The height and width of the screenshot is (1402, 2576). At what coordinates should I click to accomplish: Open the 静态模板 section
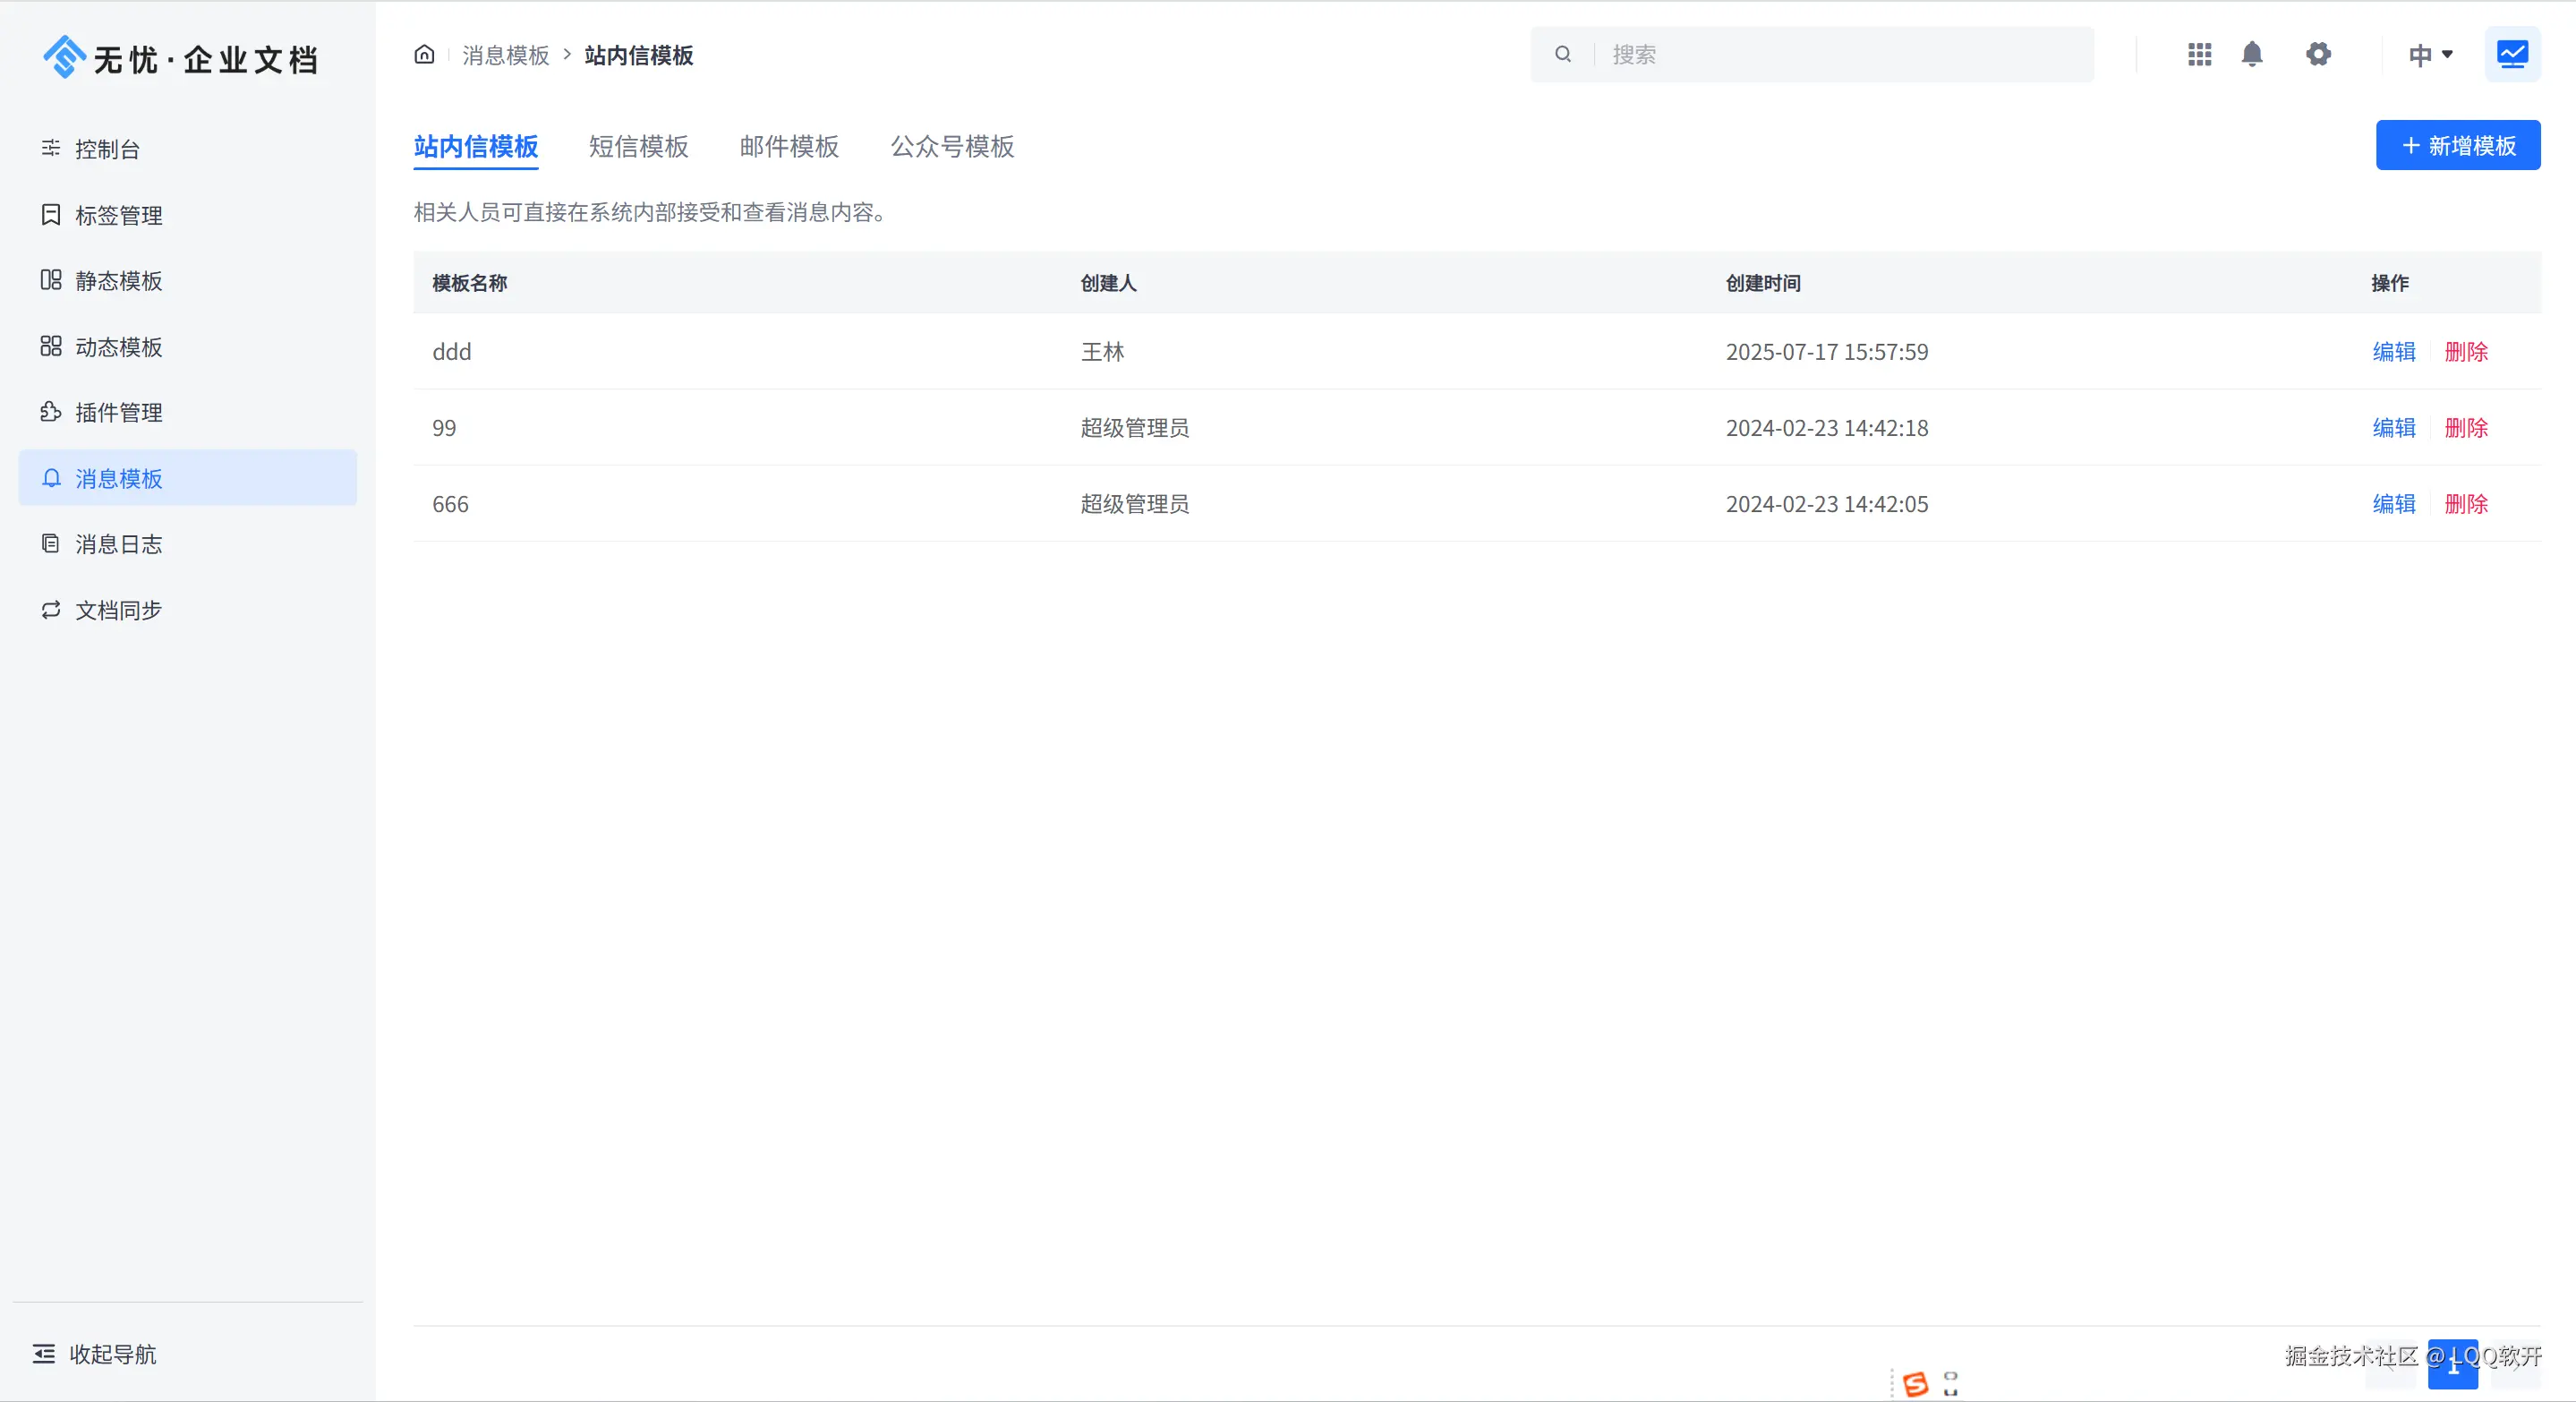117,281
